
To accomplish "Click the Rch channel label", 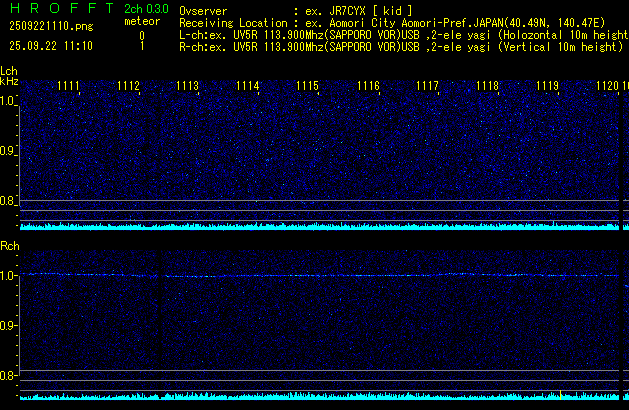I will tap(10, 245).
